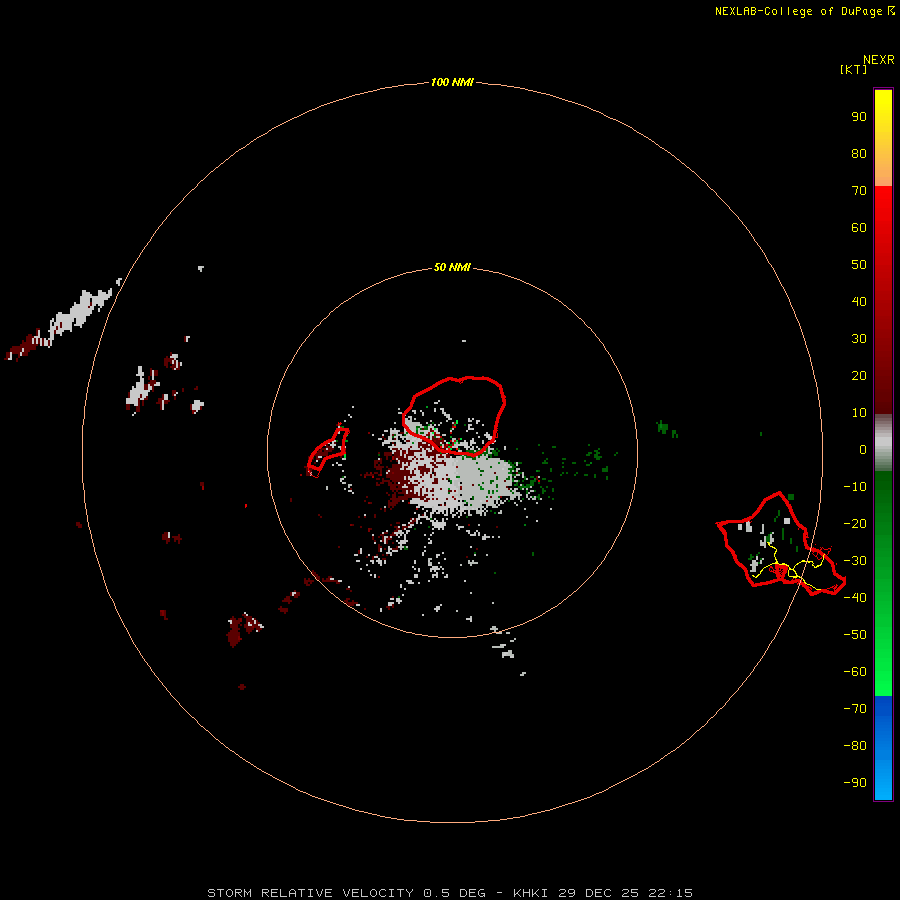Select the 70 value on the velocity scale
Image resolution: width=900 pixels, height=900 pixels.
859,191
